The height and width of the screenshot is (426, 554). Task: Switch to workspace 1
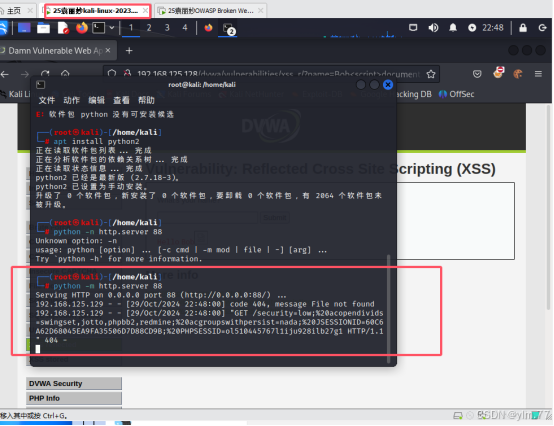click(131, 28)
